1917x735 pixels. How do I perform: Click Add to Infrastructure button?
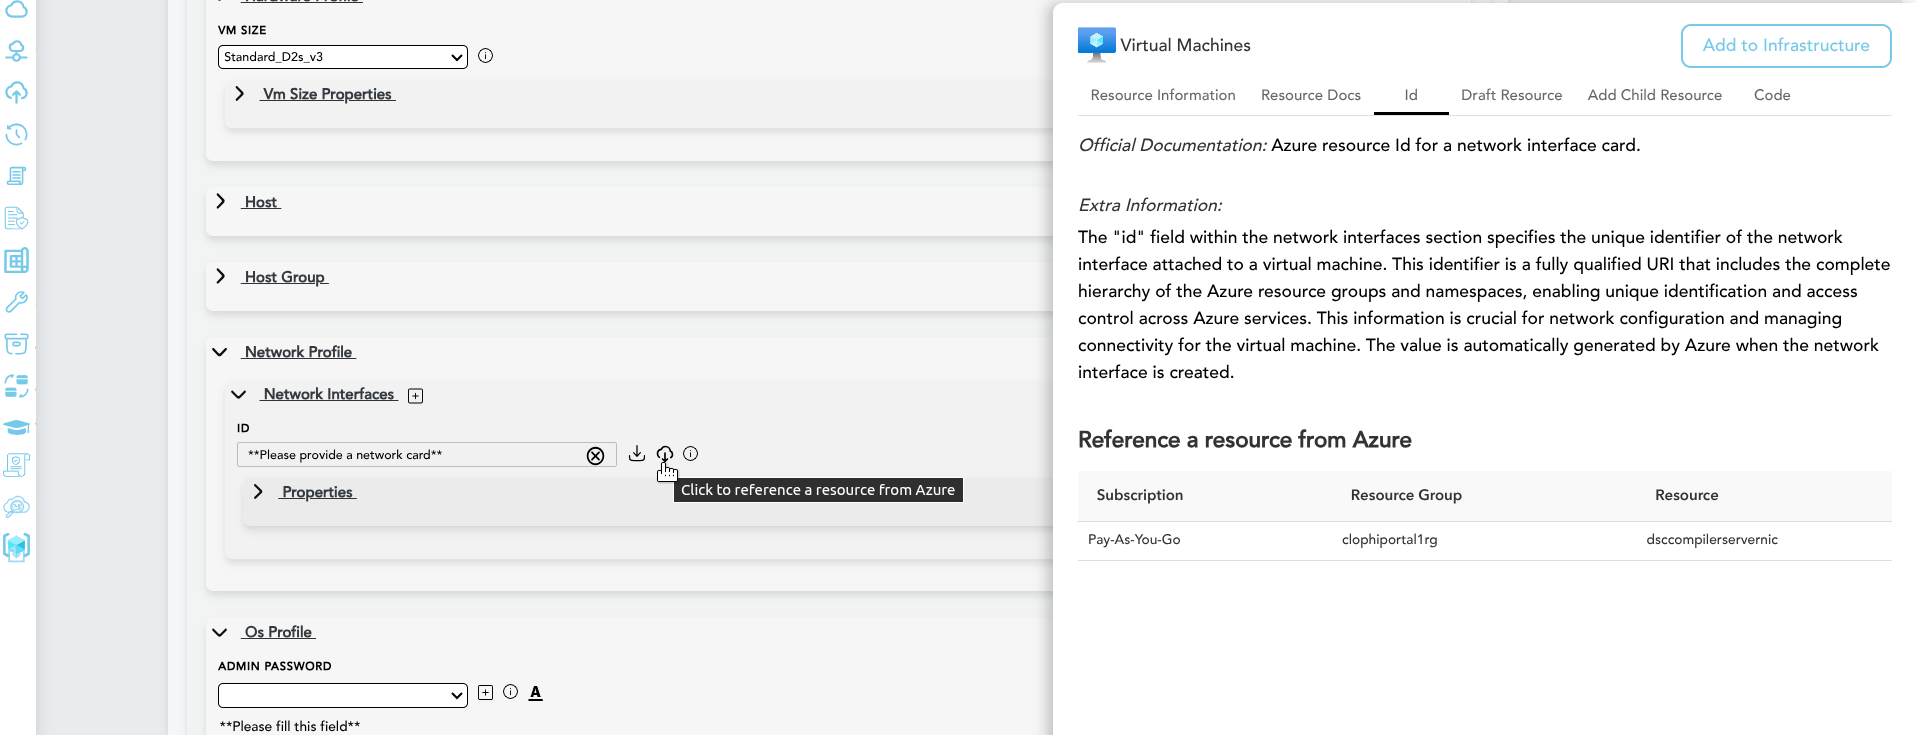coord(1786,46)
